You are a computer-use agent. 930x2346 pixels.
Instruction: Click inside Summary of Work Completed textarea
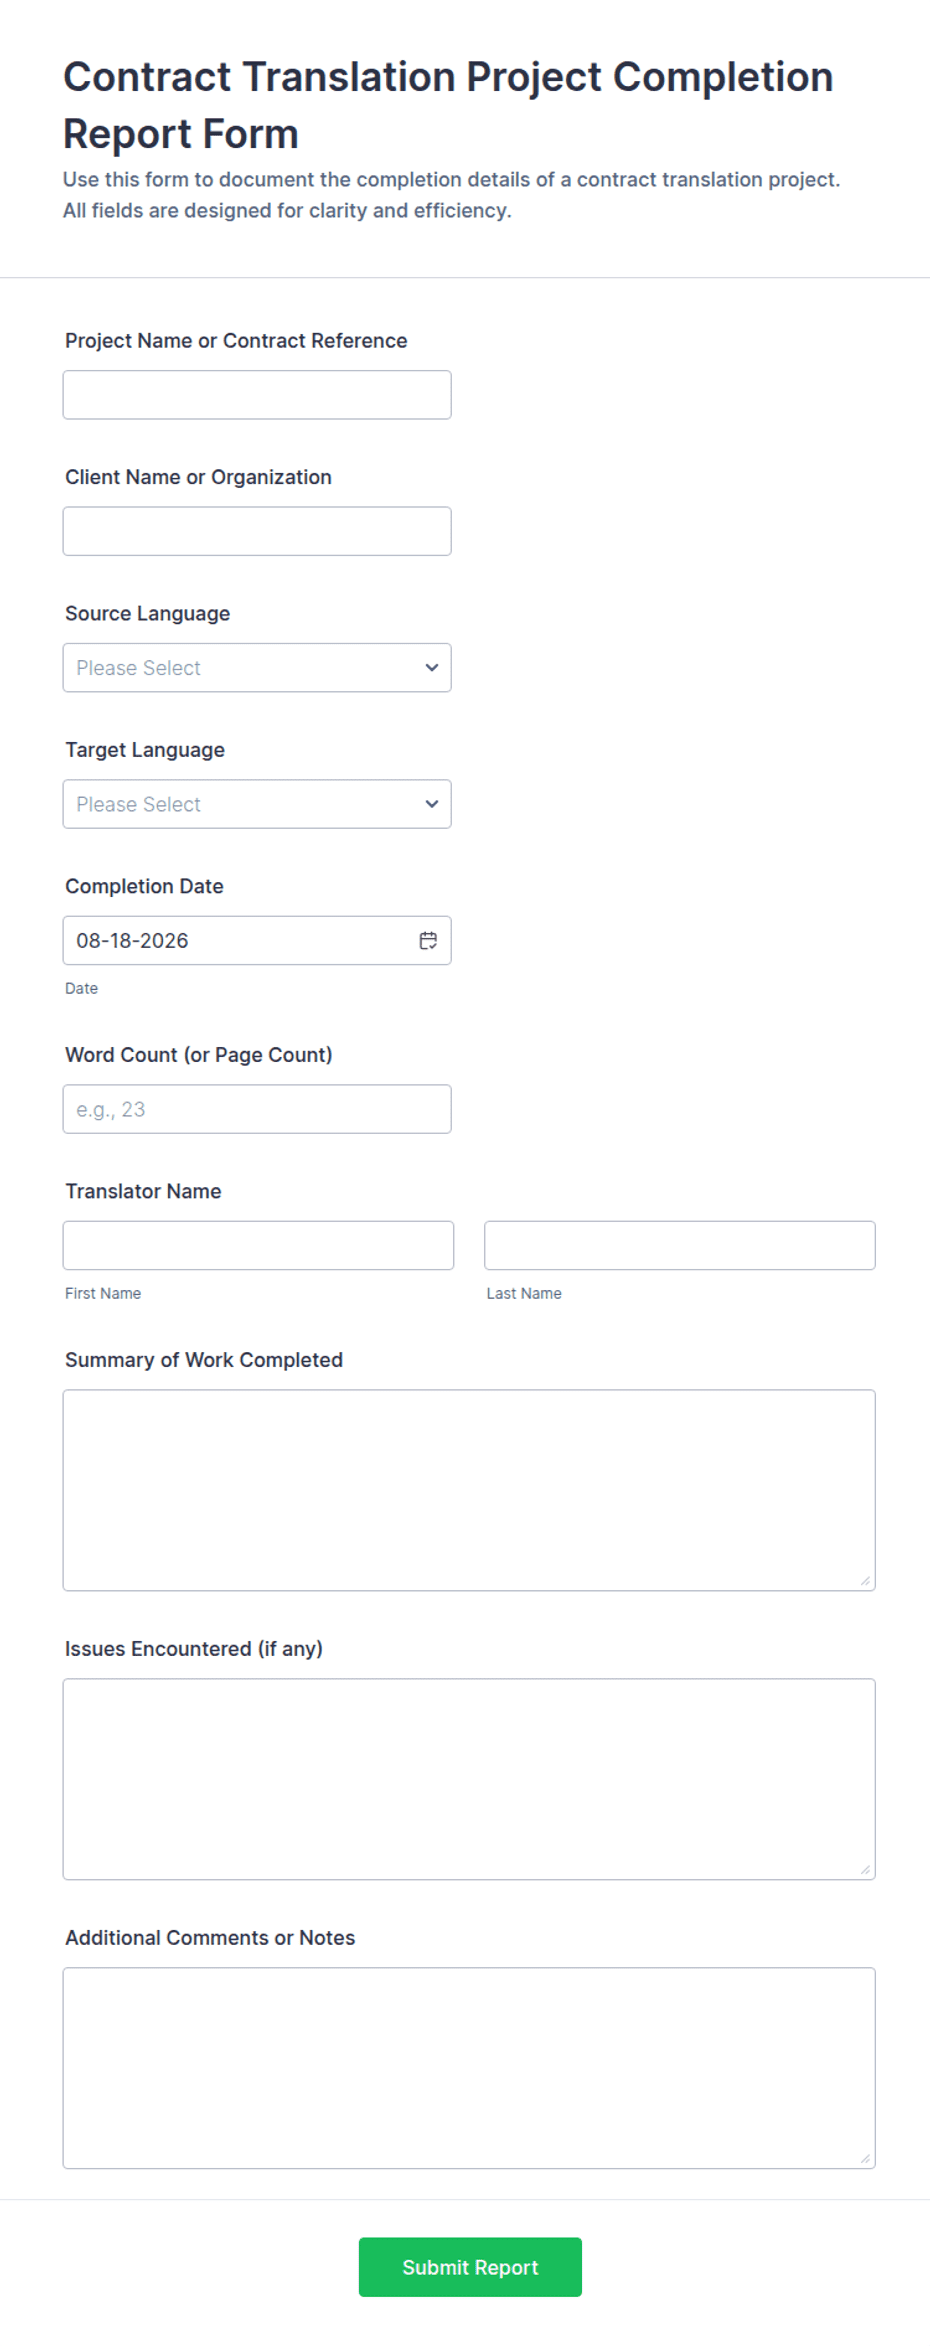coord(469,1490)
